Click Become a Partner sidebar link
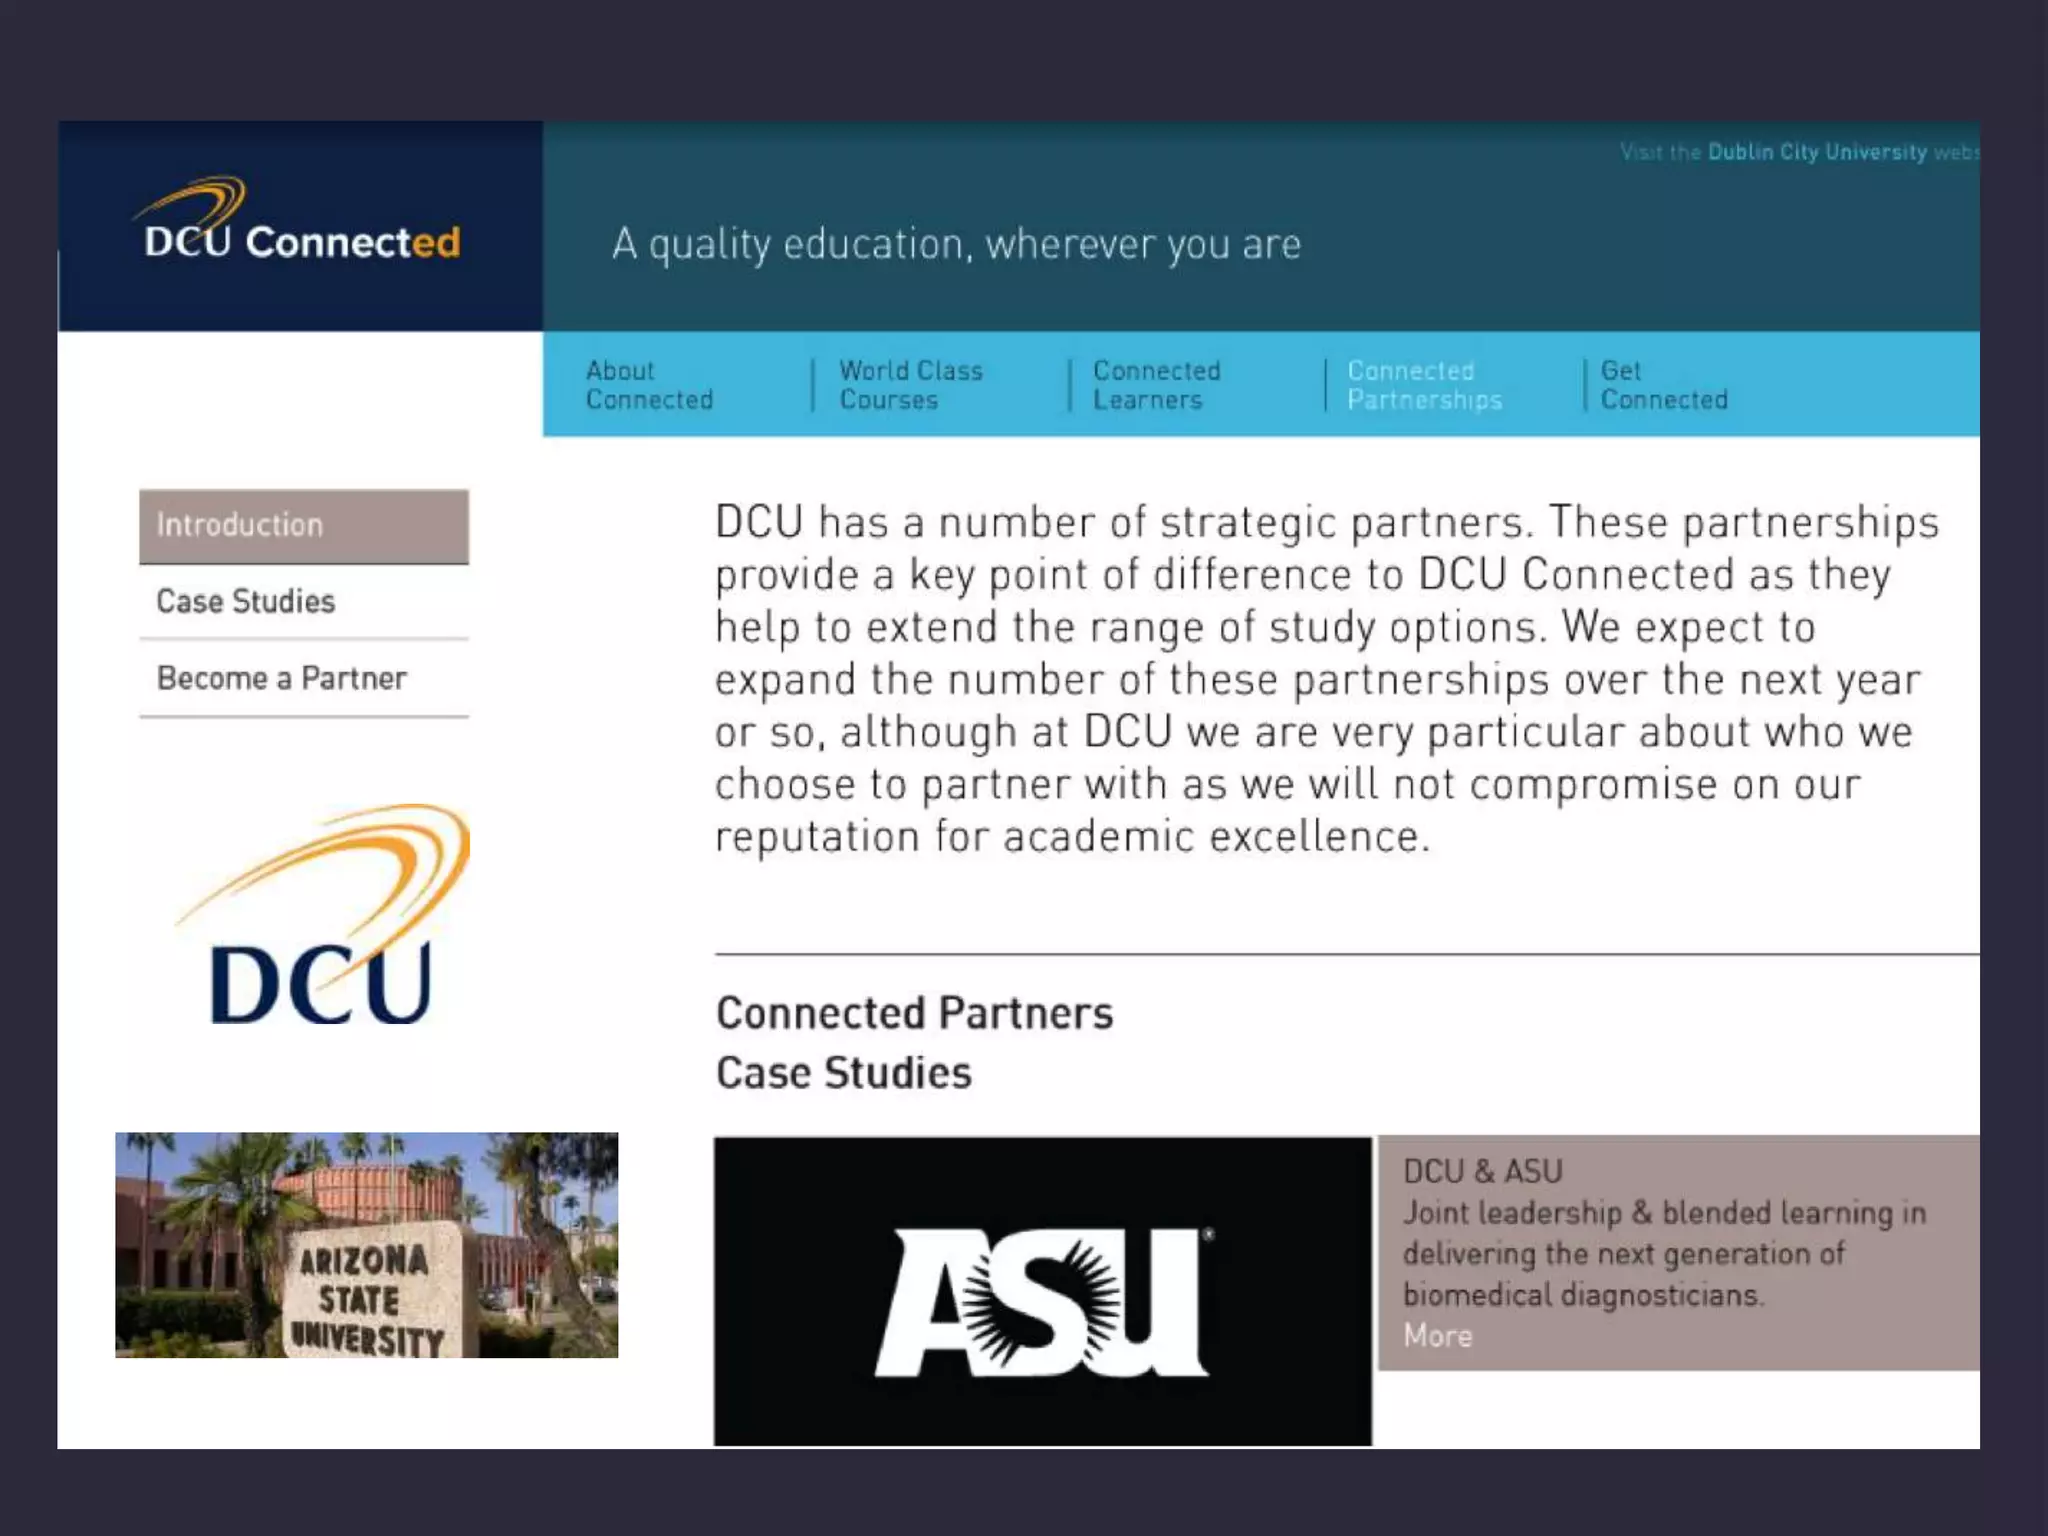This screenshot has width=2048, height=1536. [282, 679]
